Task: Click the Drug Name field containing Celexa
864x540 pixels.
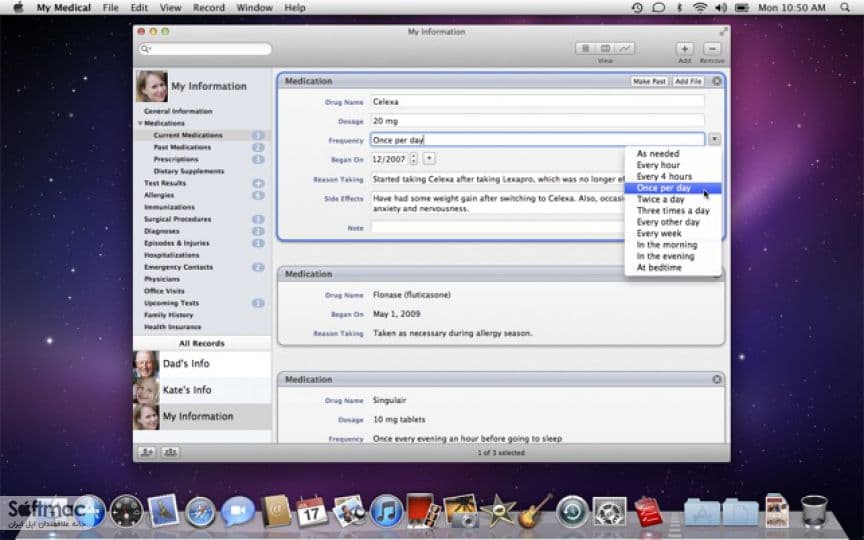Action: (x=537, y=101)
